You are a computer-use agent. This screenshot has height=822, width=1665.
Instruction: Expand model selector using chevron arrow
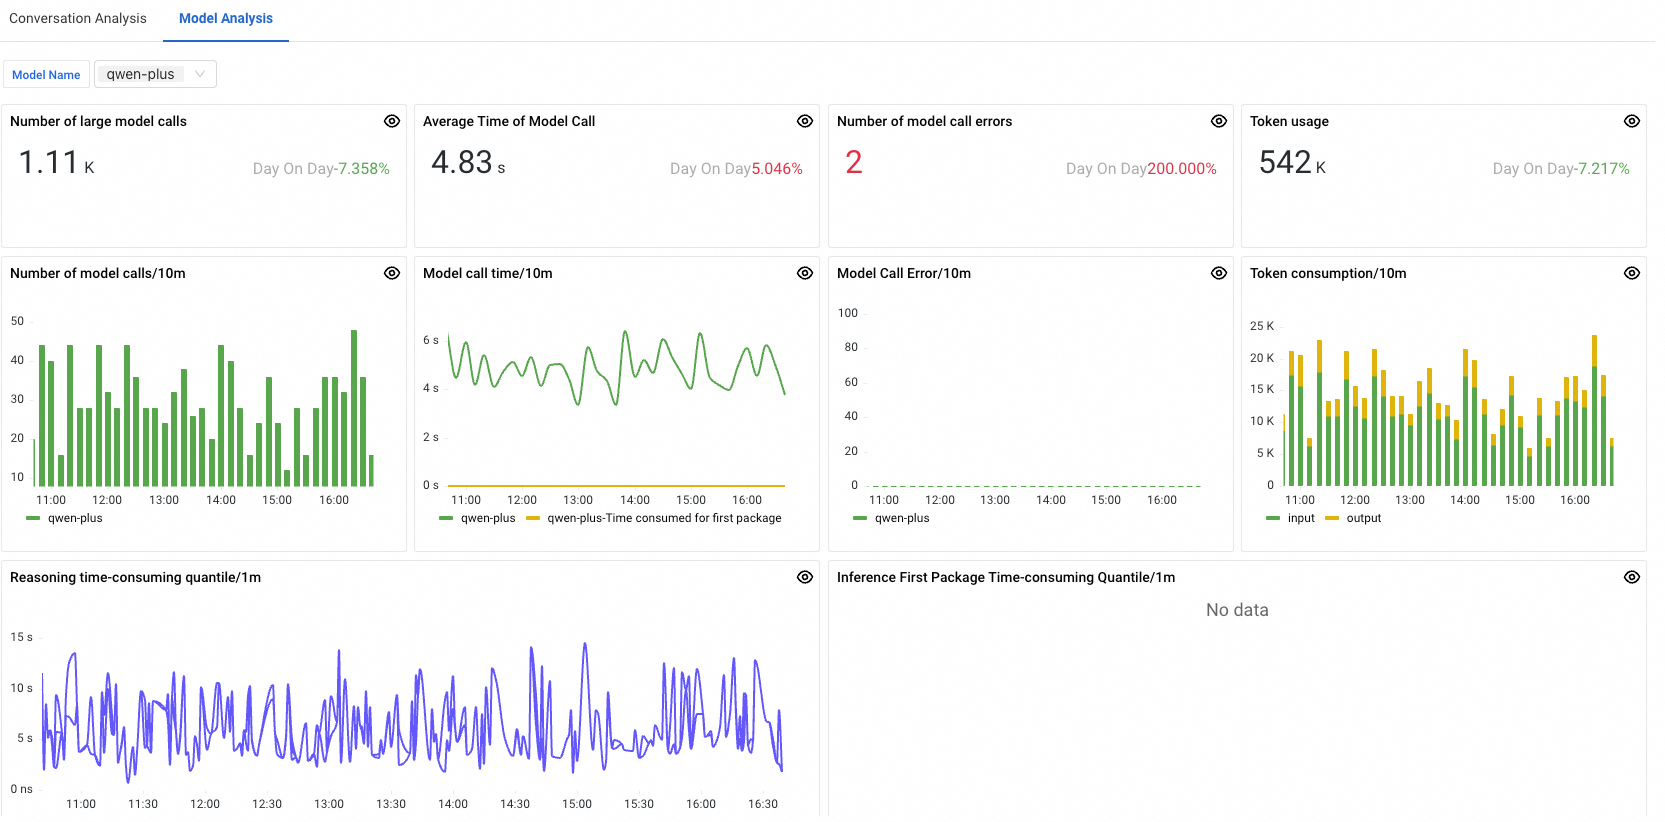click(200, 74)
